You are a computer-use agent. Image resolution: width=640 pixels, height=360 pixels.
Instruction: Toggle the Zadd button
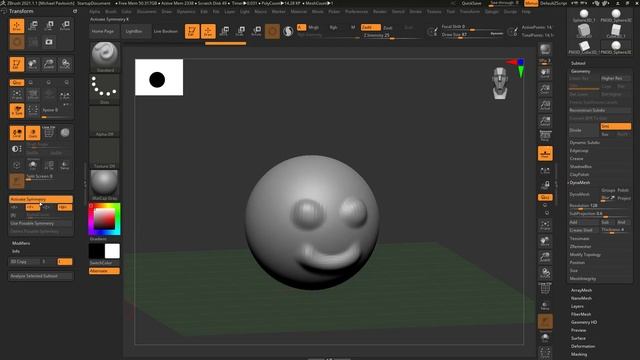pos(371,27)
